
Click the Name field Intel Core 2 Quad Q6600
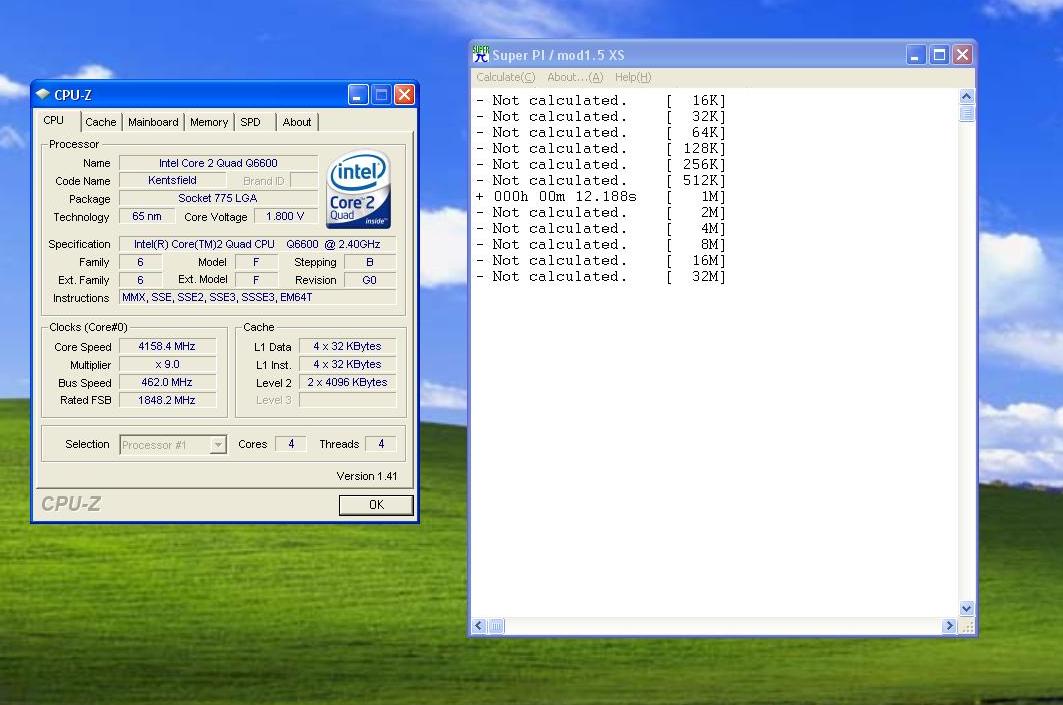pos(218,163)
